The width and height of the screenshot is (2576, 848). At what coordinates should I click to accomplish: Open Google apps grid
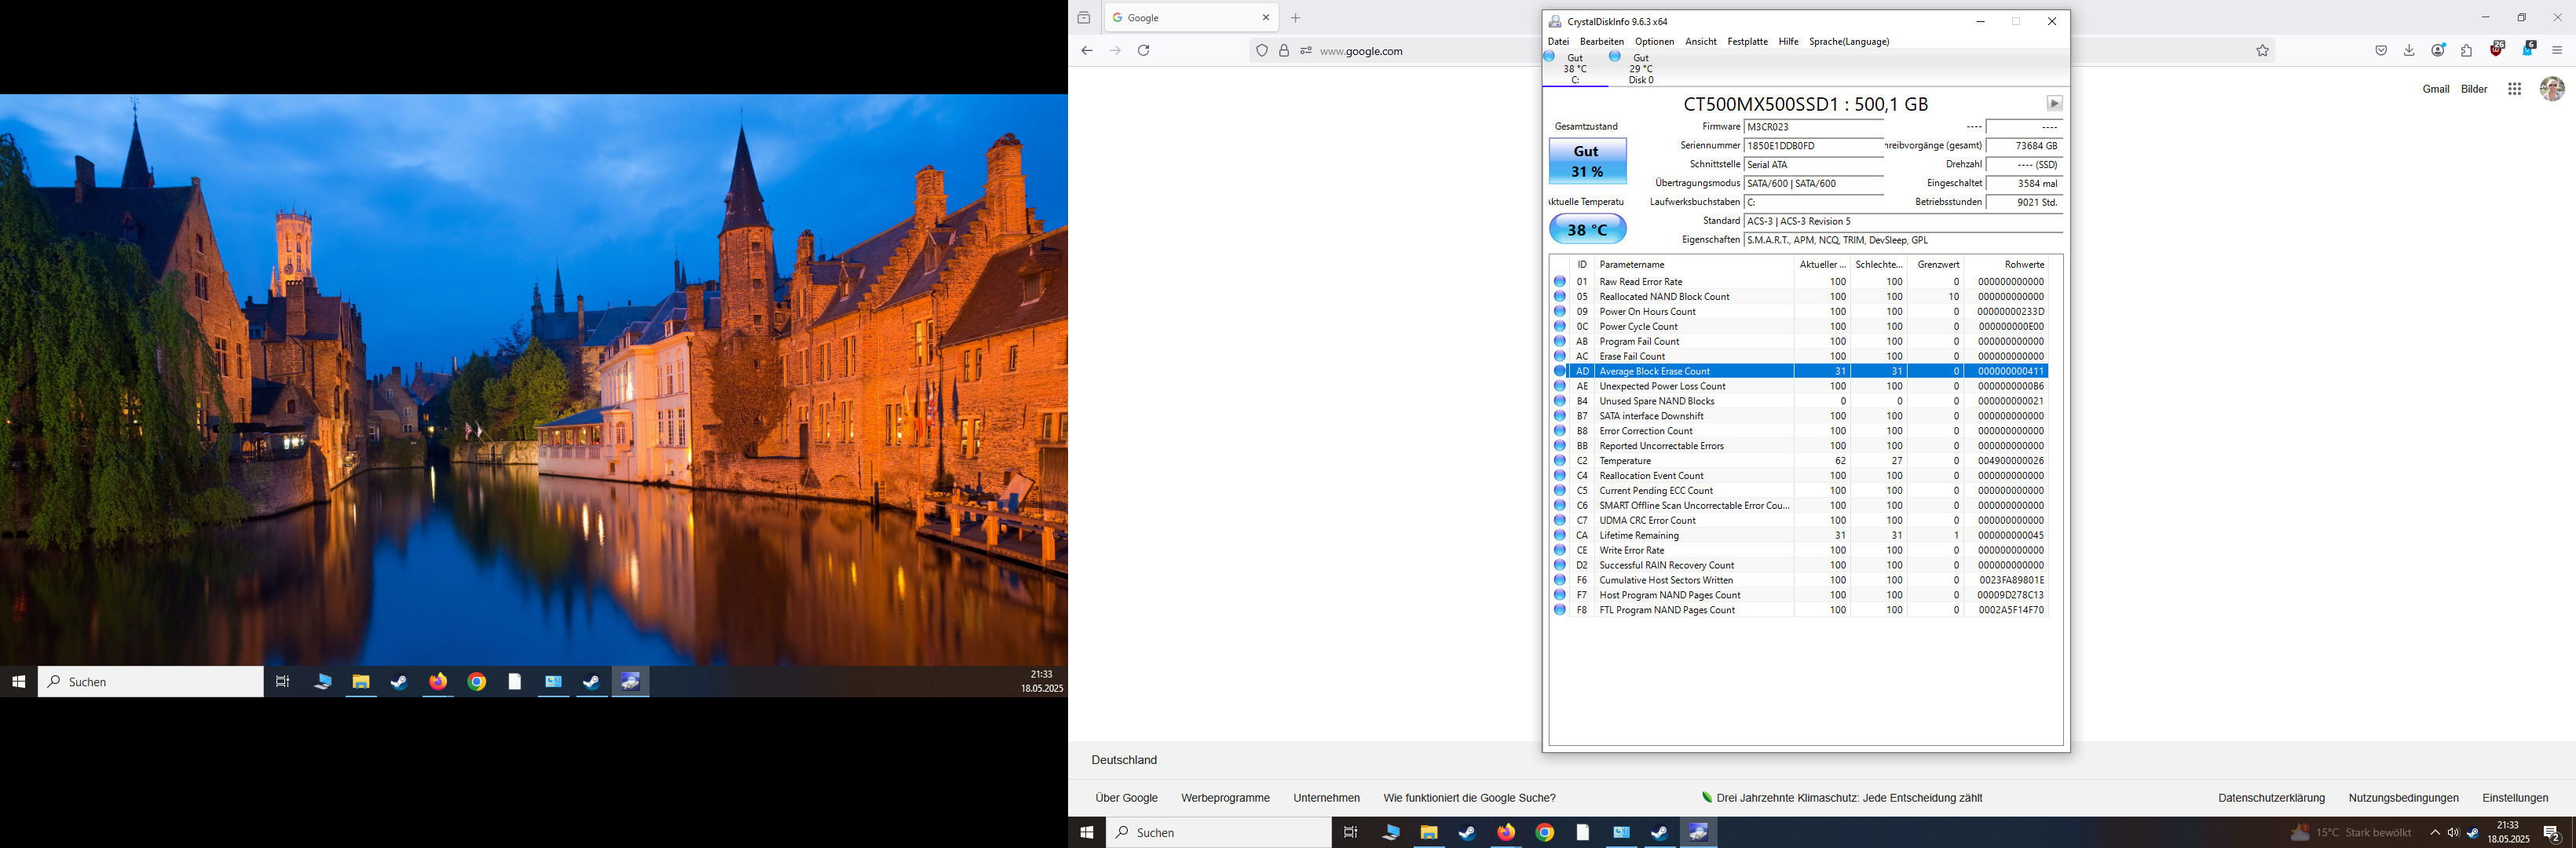(2514, 89)
